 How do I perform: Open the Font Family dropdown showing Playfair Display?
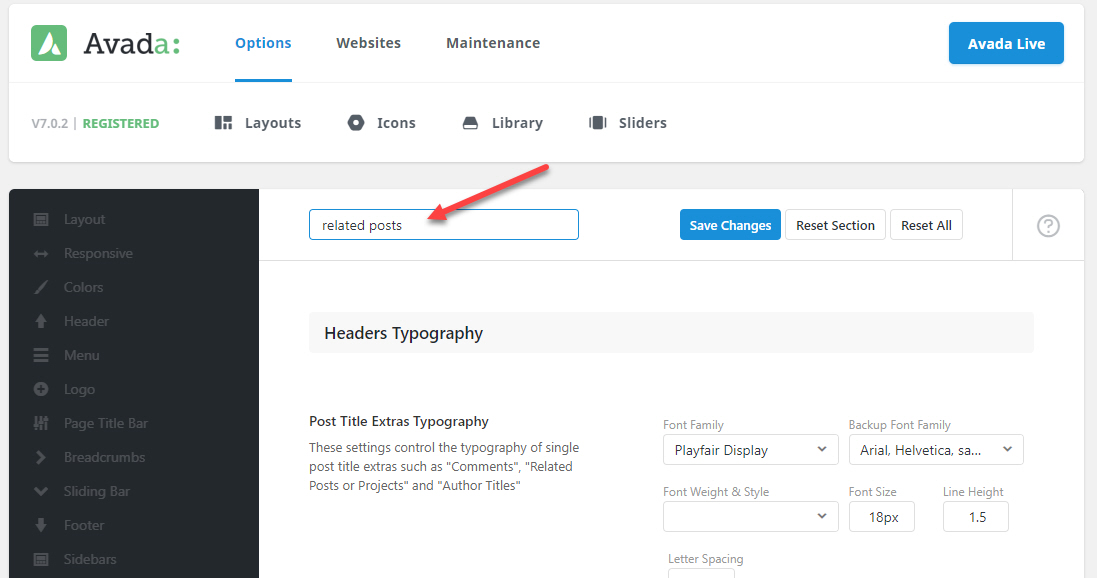pos(751,450)
